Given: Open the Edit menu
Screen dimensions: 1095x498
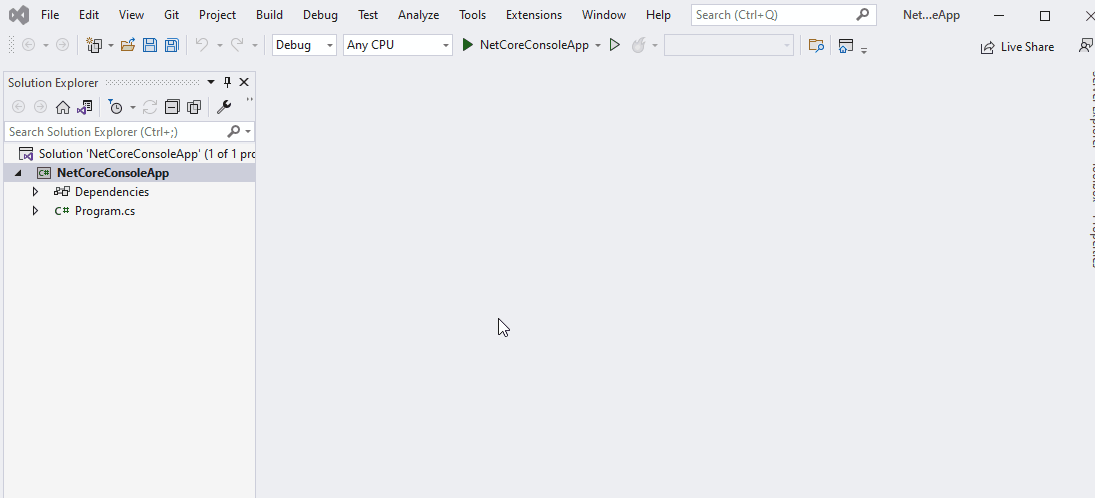Looking at the screenshot, I should 89,15.
